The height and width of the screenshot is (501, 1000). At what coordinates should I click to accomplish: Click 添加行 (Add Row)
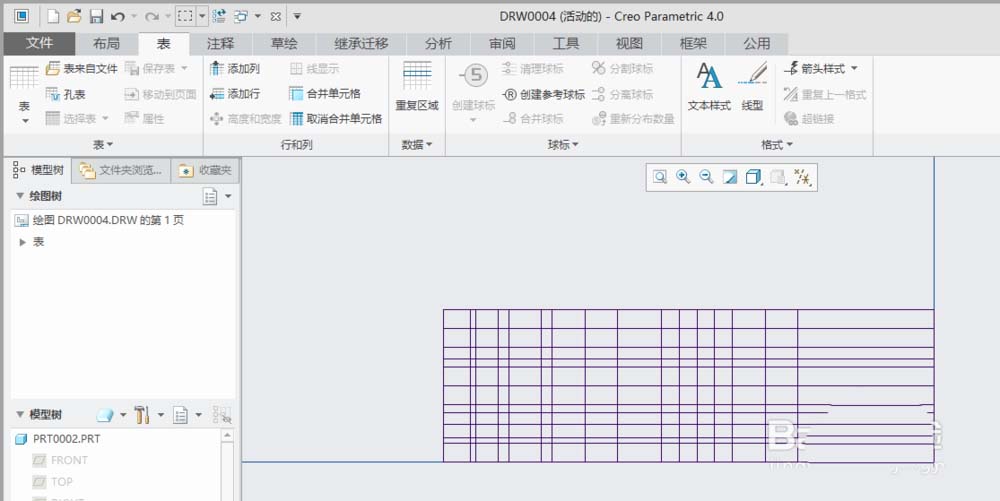tap(235, 94)
